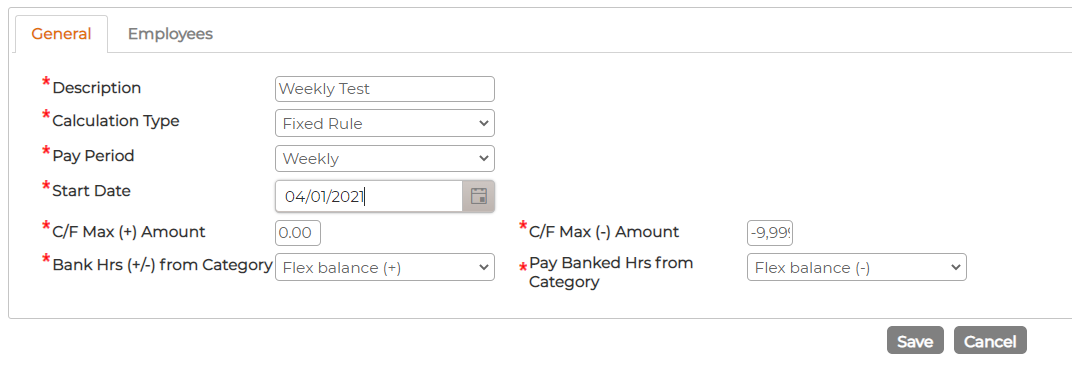Expand the Pay Banked Hrs from Category dropdown

857,267
